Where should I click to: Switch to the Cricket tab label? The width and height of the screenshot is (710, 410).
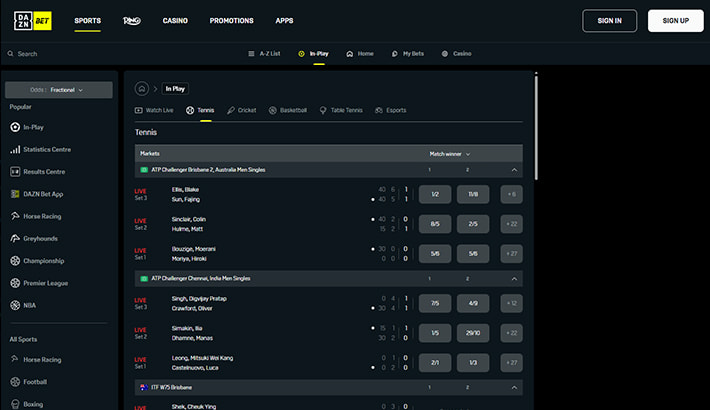click(x=247, y=110)
